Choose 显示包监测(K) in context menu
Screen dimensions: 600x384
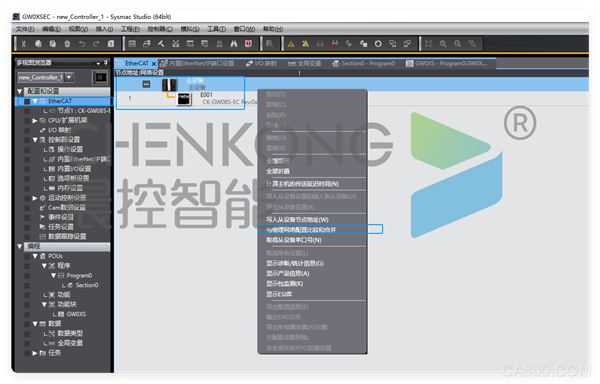point(312,284)
